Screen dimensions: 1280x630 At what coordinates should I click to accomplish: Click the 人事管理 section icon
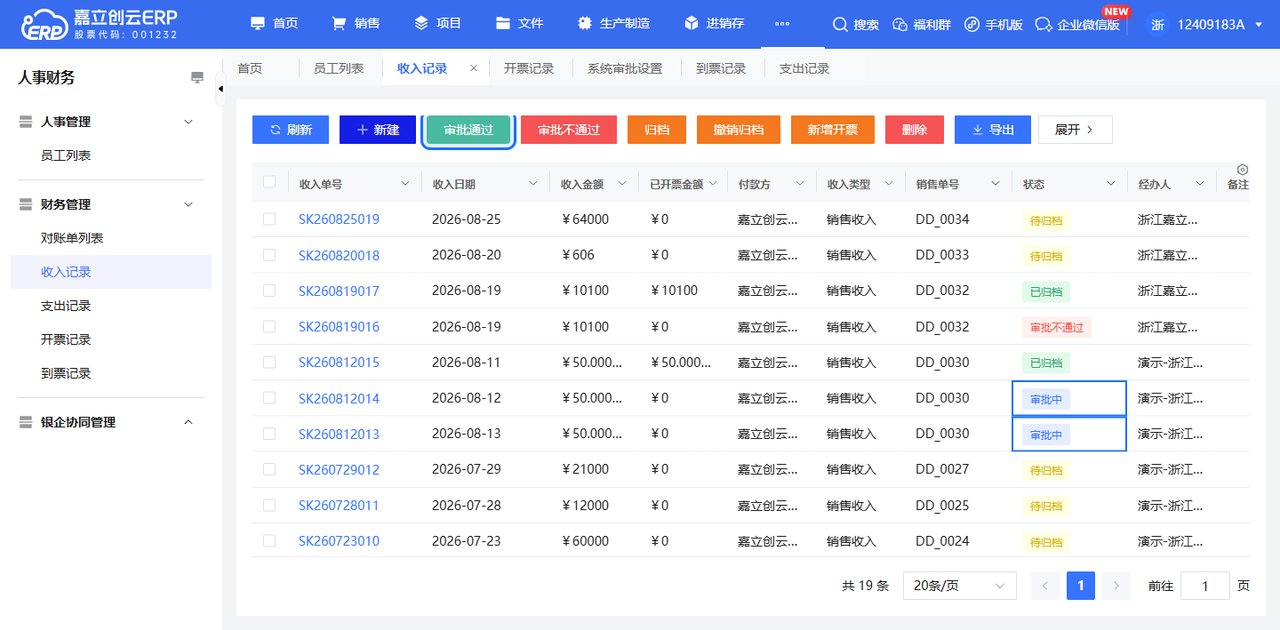[27, 122]
